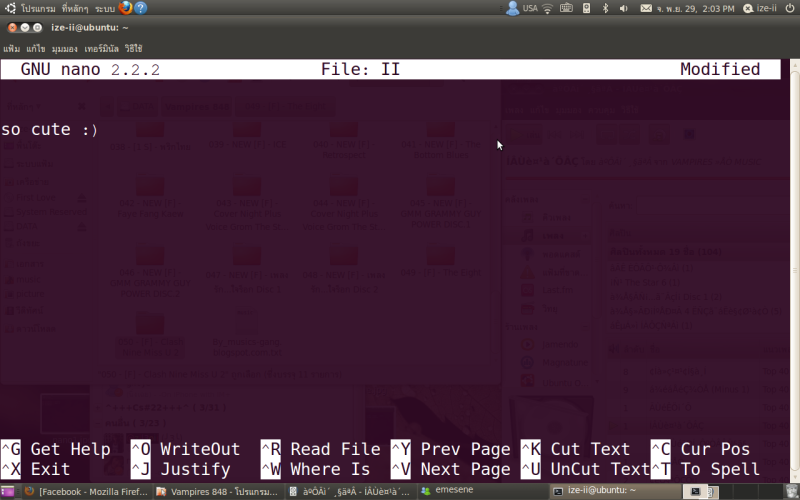Maximize the terminal window
This screenshot has width=800, height=500.
coord(37,28)
